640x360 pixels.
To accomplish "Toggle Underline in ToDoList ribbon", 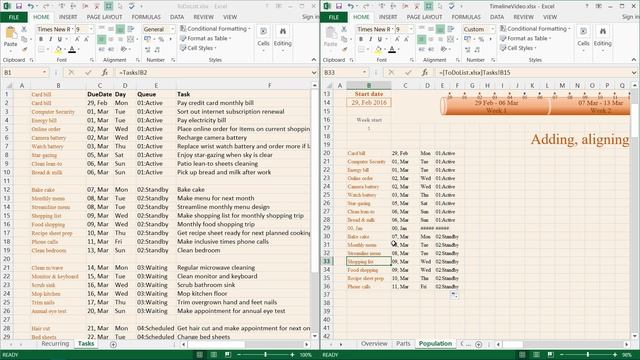I will [60, 39].
